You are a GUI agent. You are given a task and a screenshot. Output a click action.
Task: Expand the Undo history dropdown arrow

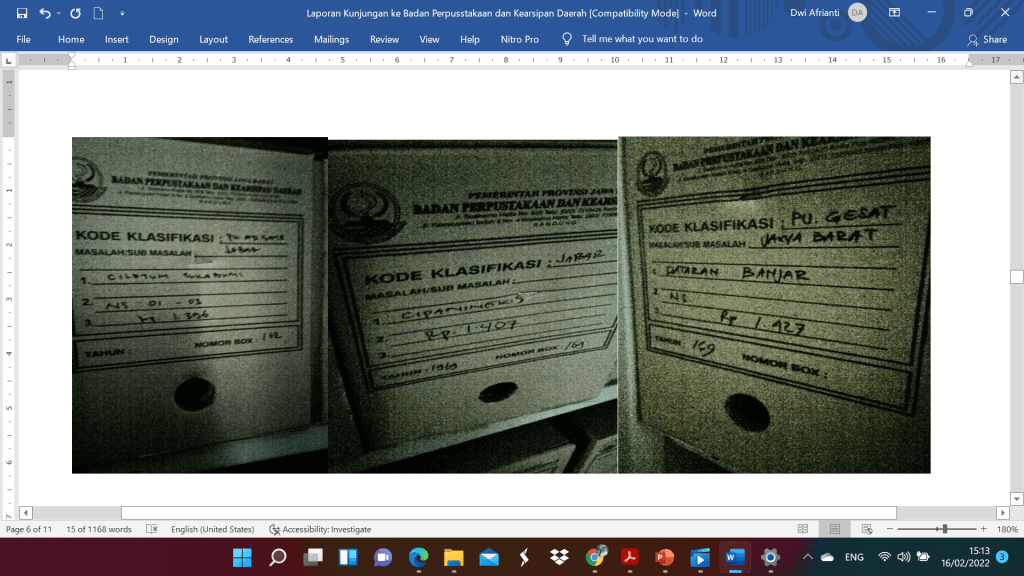59,14
